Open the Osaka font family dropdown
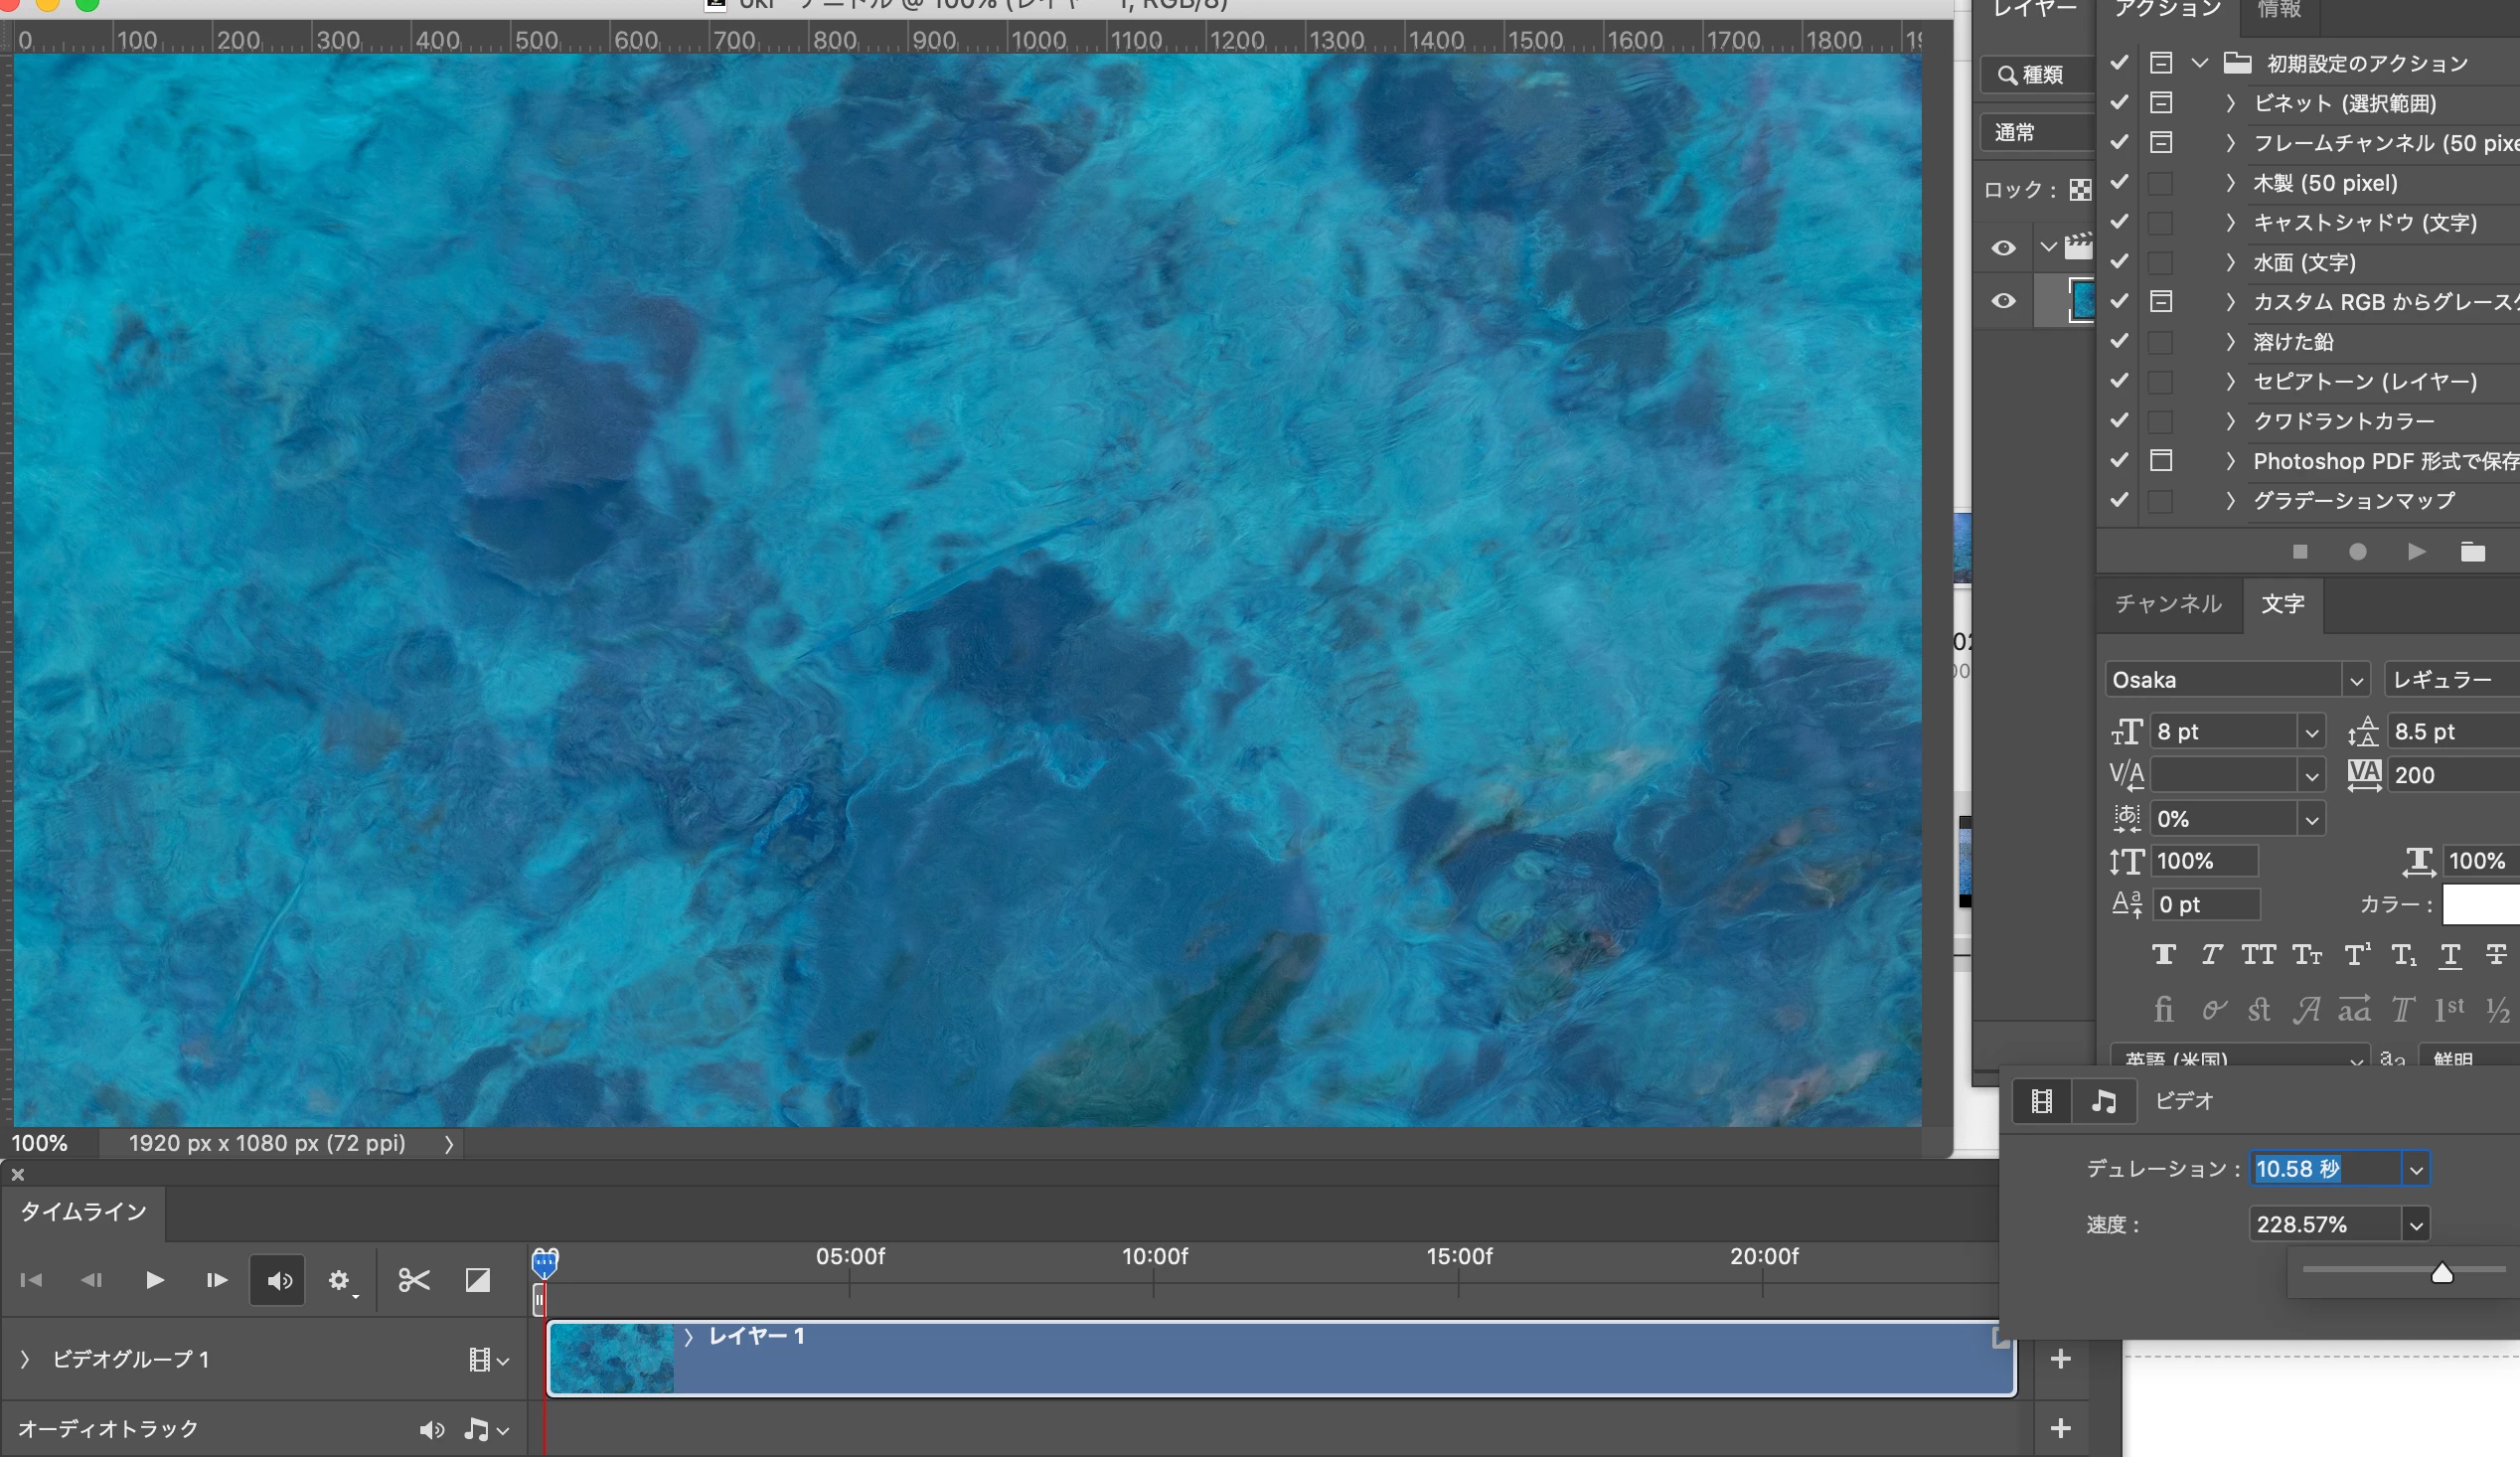Viewport: 2520px width, 1457px height. tap(2355, 681)
